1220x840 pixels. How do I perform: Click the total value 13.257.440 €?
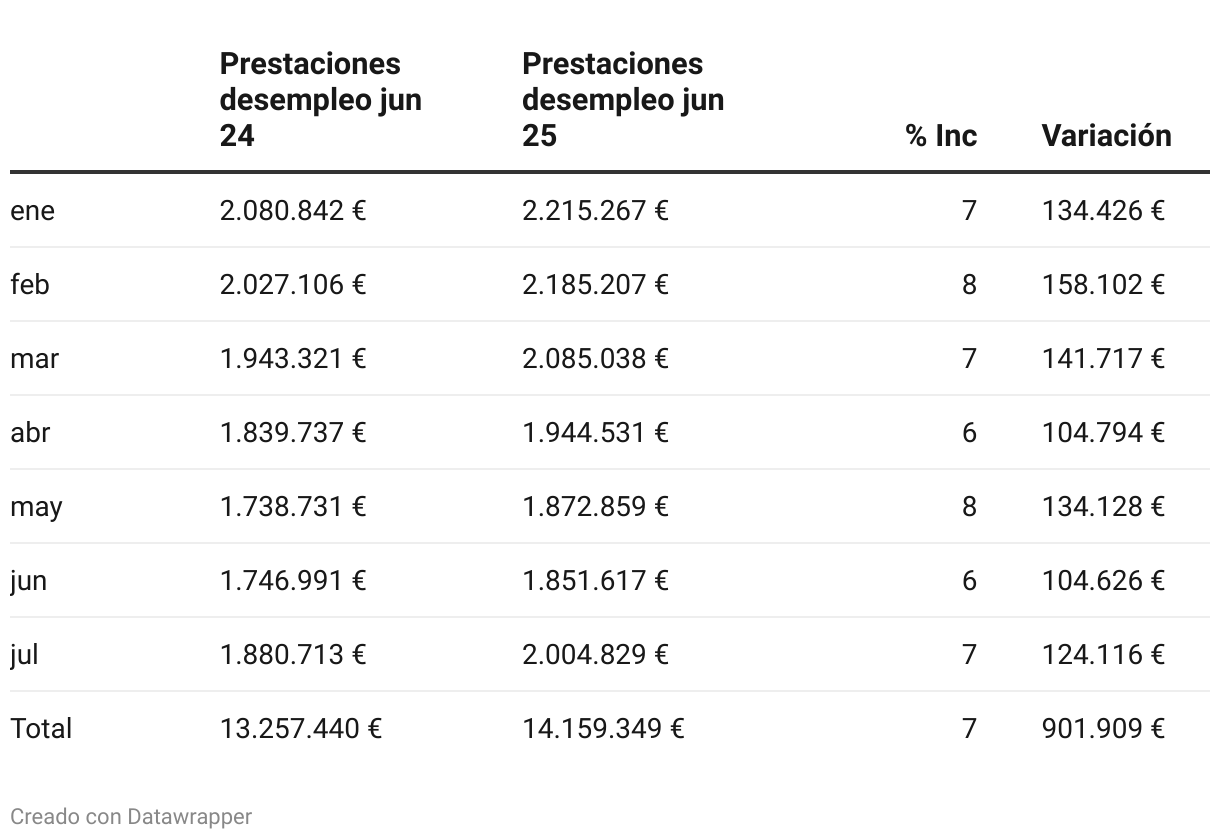coord(301,729)
